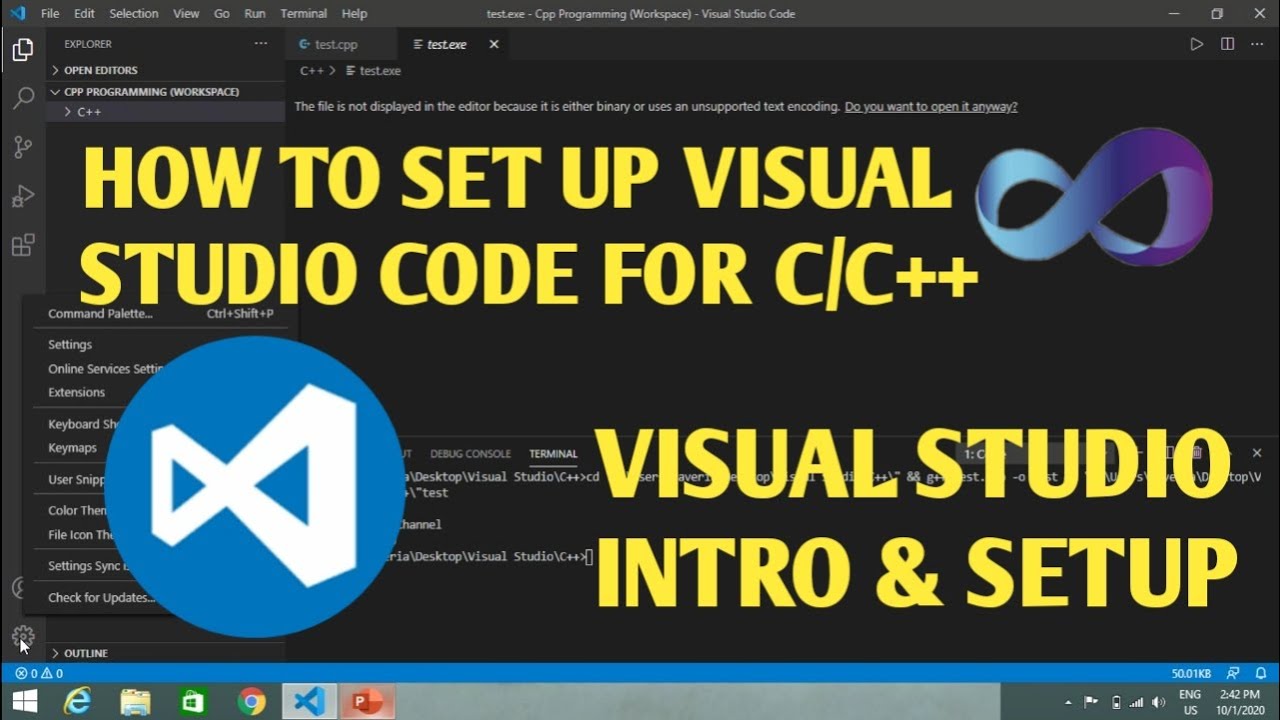Choose Settings from the Manage menu
This screenshot has width=1280, height=720.
pos(70,344)
